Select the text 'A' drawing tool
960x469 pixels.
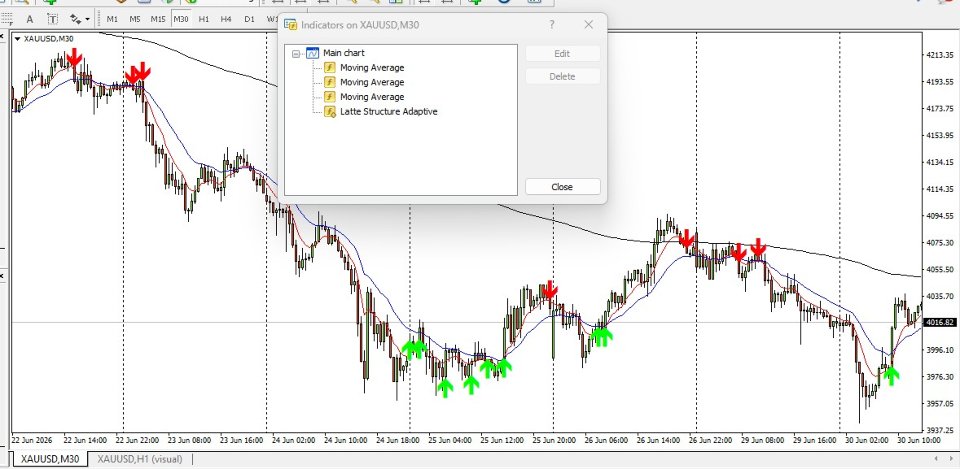point(29,19)
